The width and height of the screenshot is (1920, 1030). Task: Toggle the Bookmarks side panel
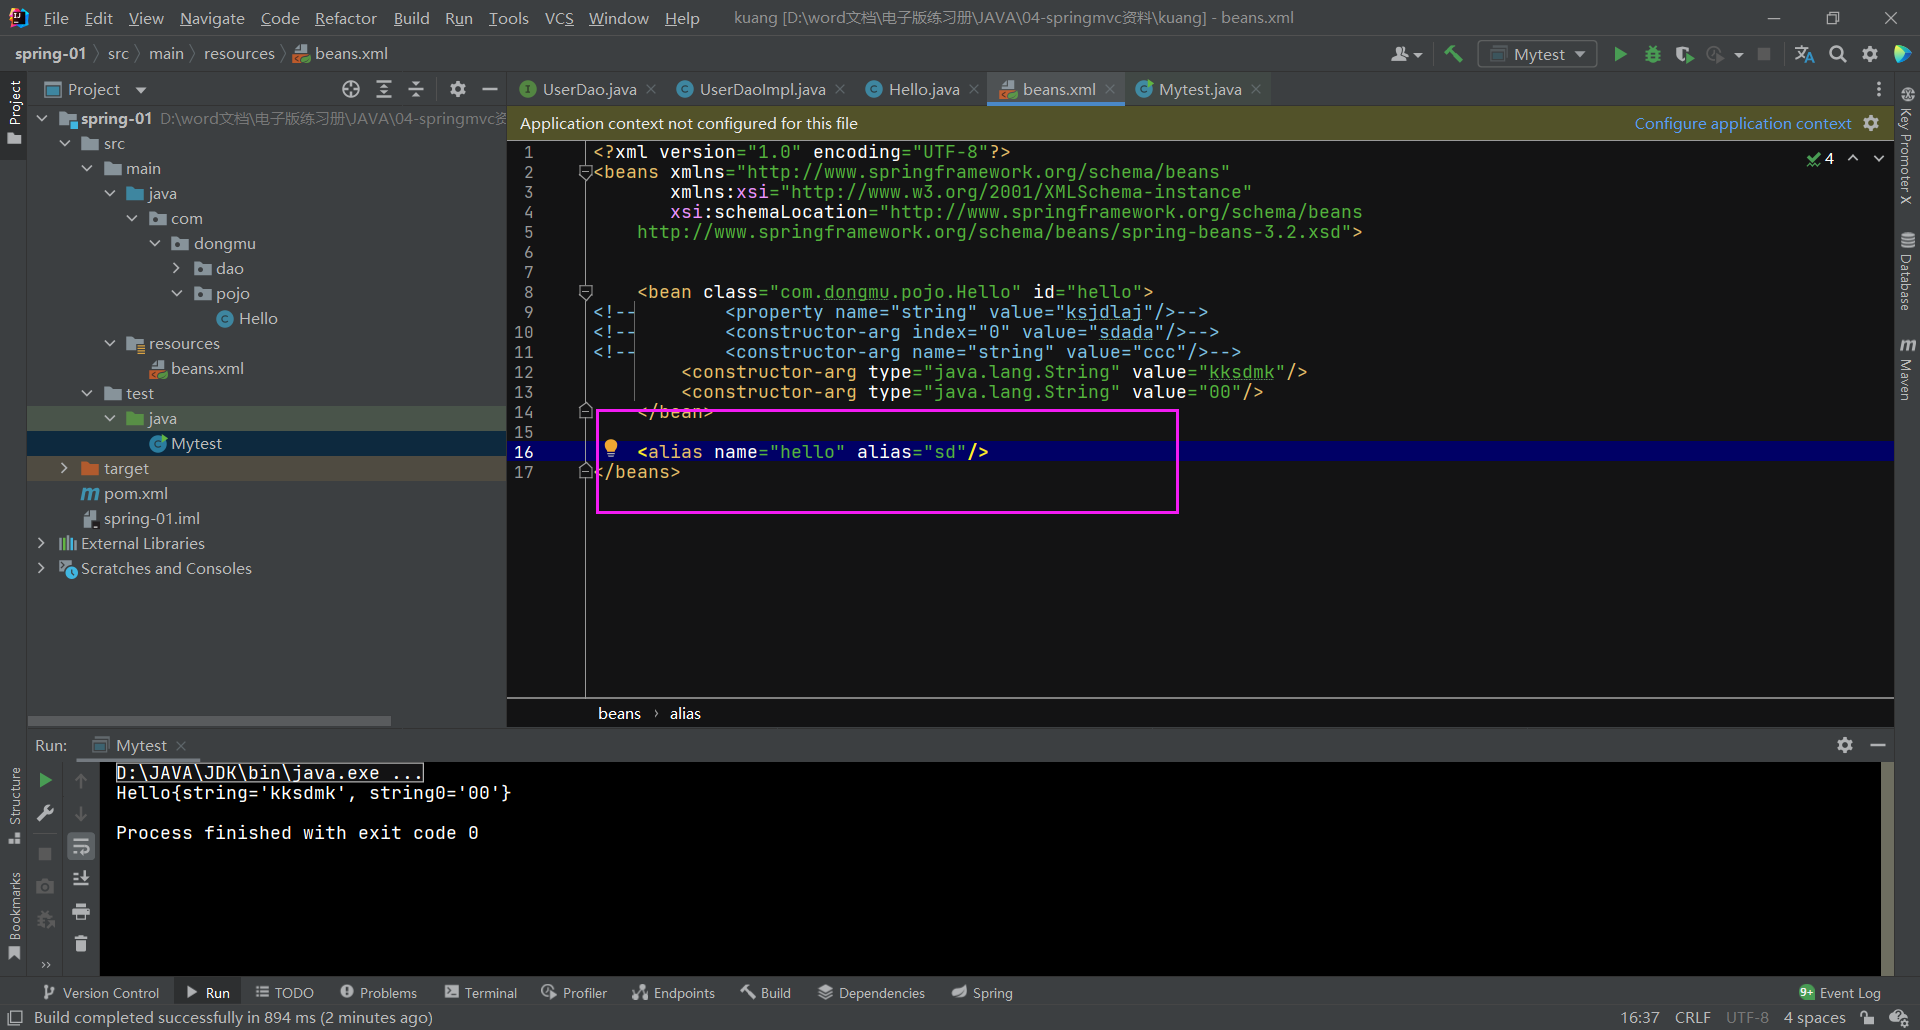pyautogui.click(x=14, y=915)
